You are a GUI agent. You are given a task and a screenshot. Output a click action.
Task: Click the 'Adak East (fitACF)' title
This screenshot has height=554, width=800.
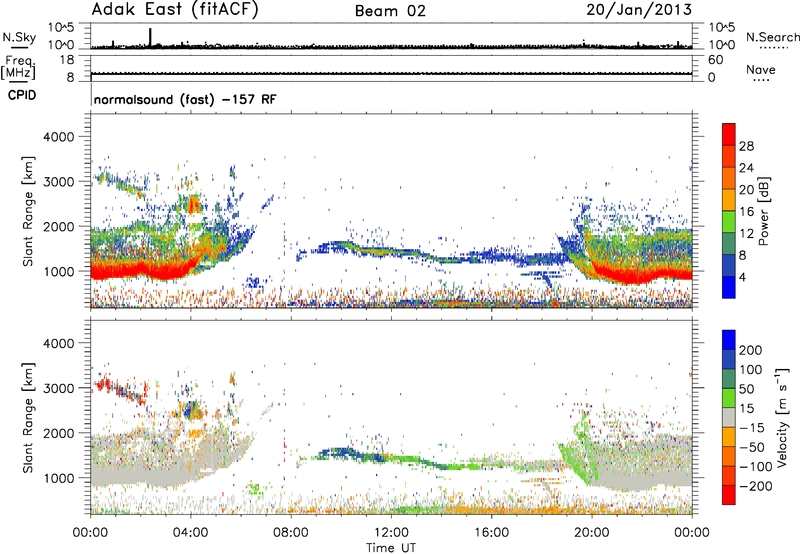tap(174, 9)
